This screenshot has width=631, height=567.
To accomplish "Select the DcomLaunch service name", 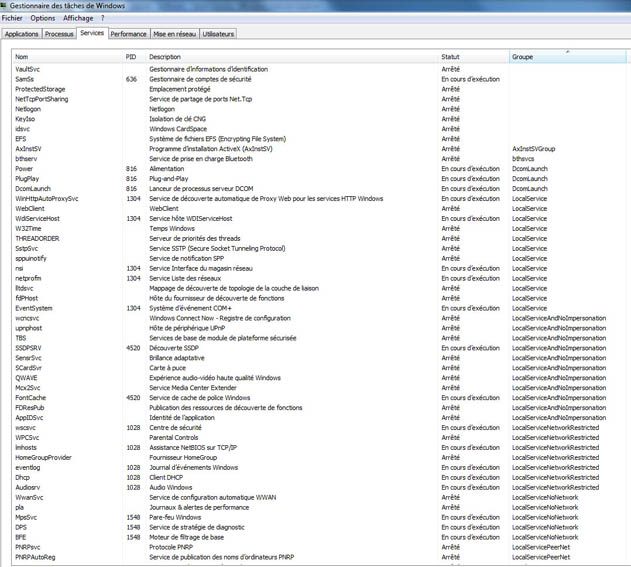I will pyautogui.click(x=33, y=189).
